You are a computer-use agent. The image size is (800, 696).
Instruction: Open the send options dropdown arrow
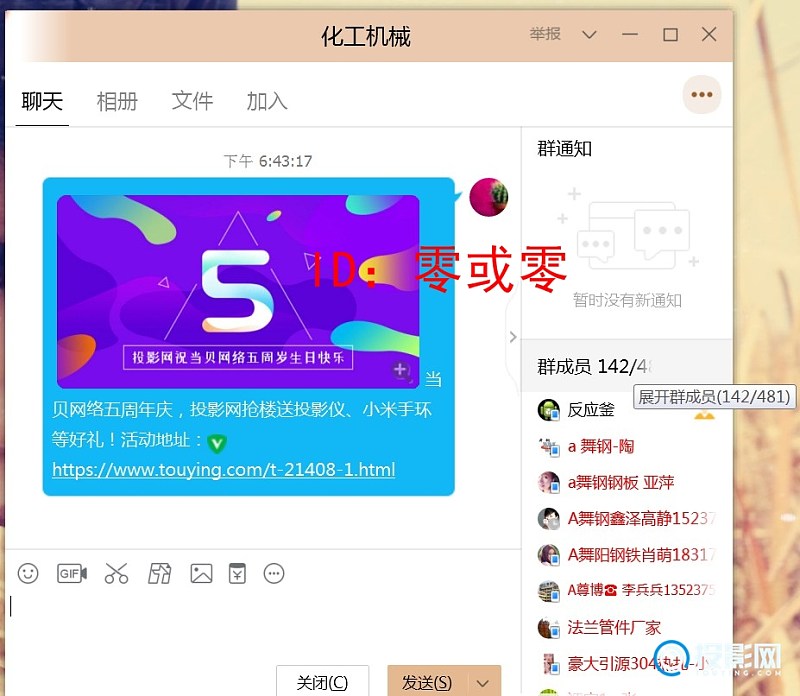coord(482,683)
